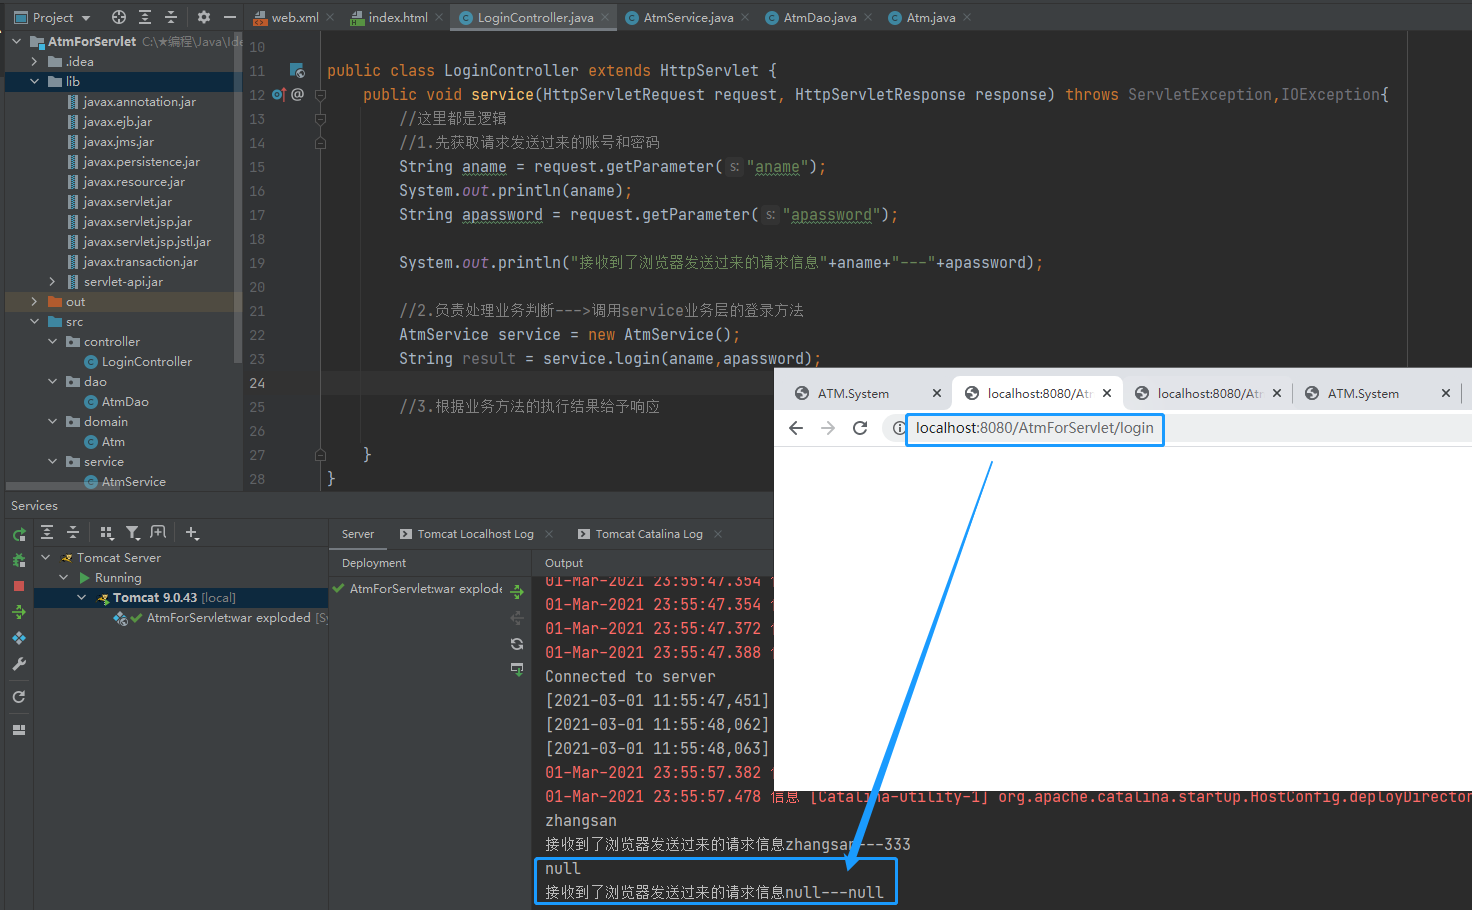This screenshot has width=1472, height=910.
Task: Click browser back arrow
Action: [796, 428]
